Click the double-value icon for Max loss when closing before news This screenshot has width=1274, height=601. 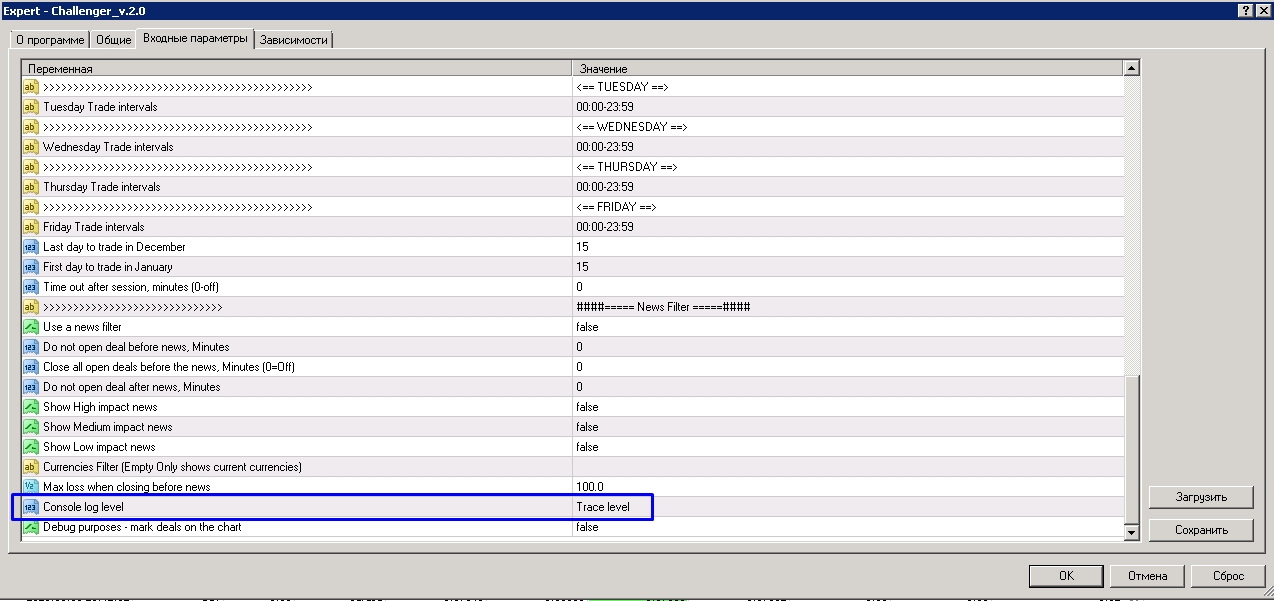tap(30, 487)
